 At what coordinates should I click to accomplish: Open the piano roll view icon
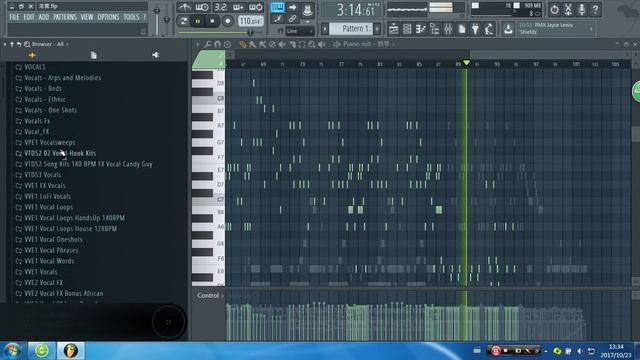pos(421,29)
